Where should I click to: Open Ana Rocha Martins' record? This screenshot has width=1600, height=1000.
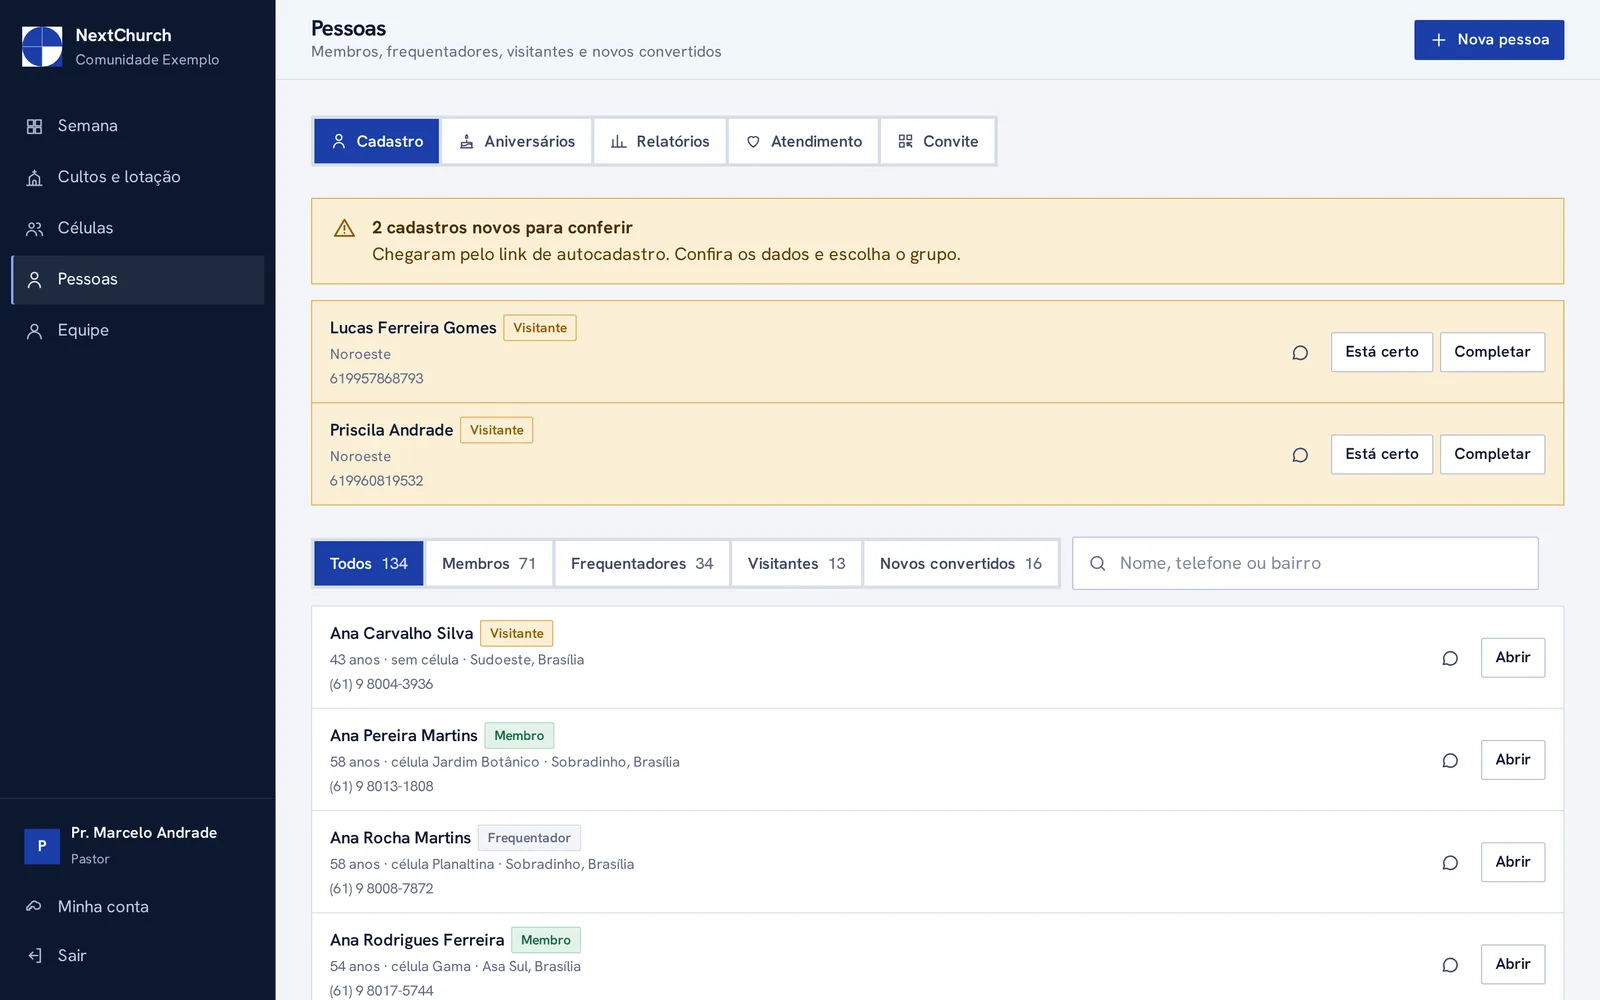[x=1513, y=862]
